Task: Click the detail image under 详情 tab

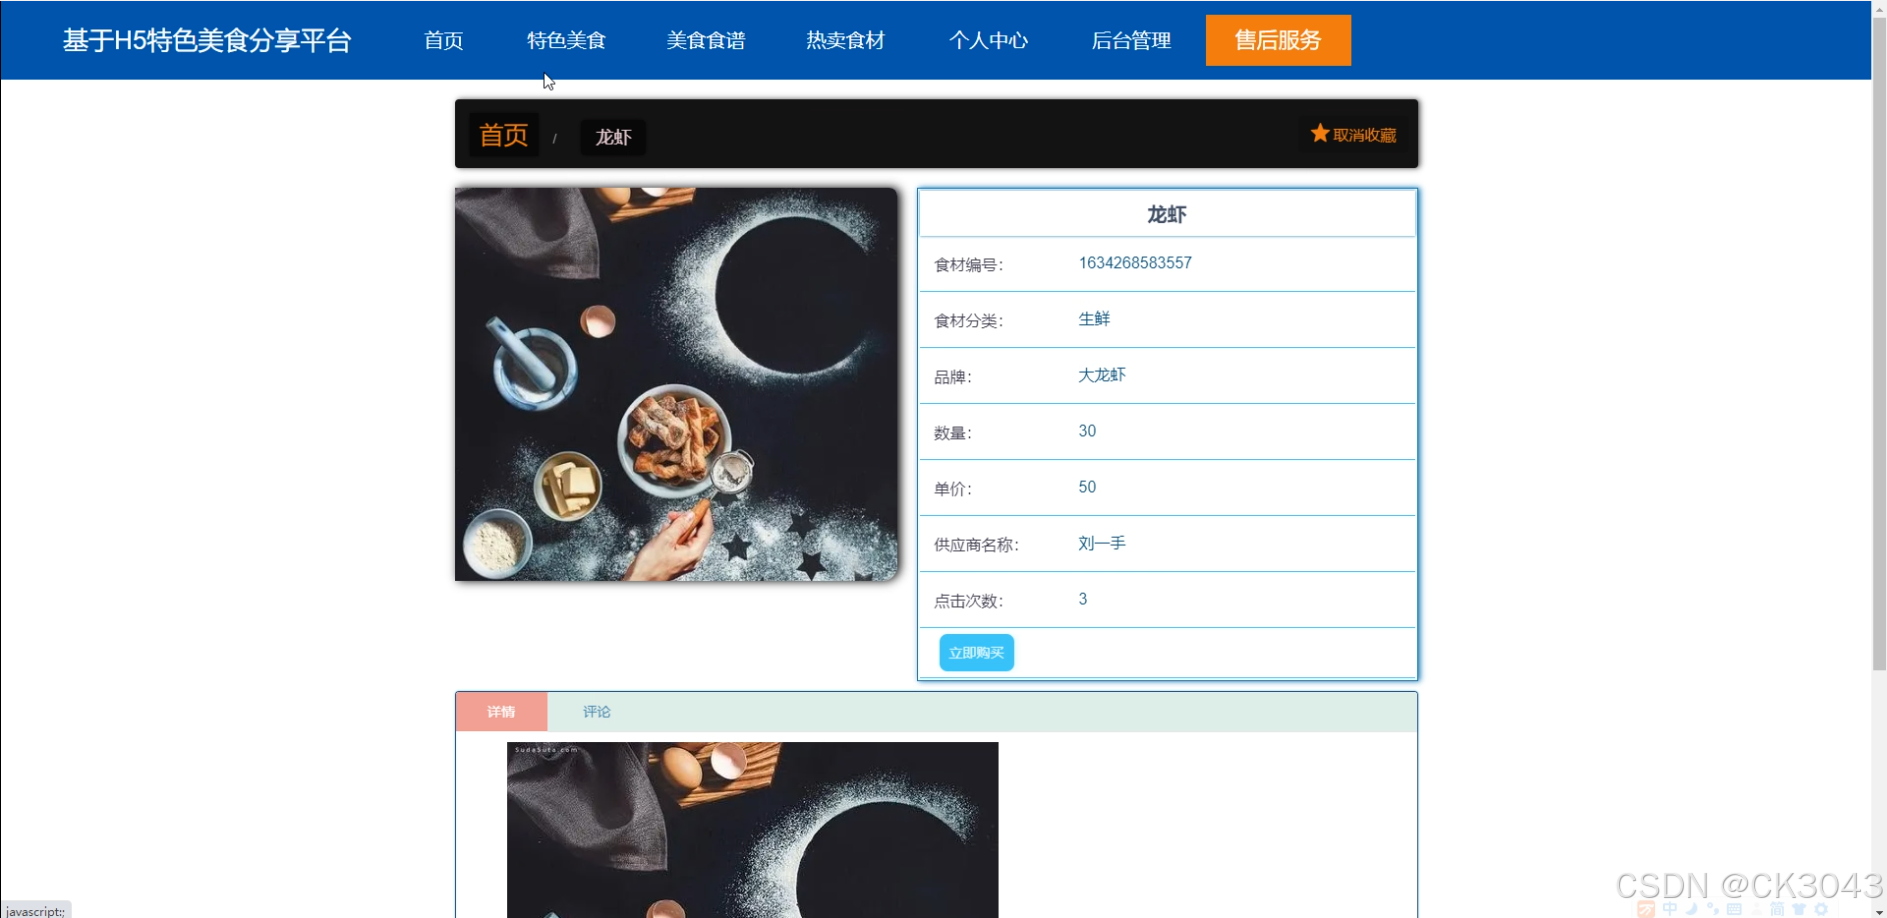Action: click(752, 830)
